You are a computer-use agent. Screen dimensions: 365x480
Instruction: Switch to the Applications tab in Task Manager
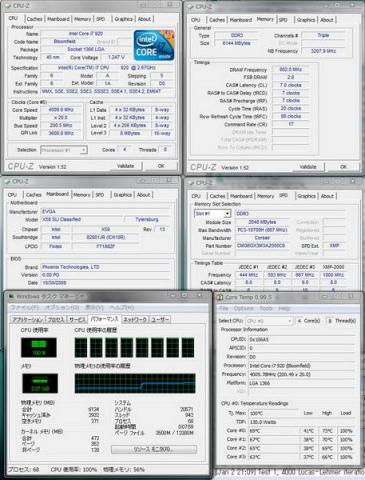[28, 319]
